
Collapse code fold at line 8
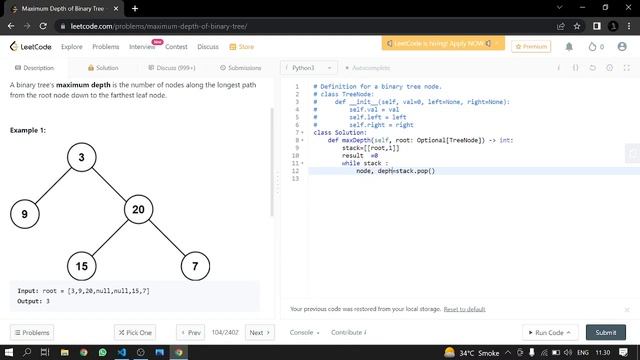coord(302,140)
